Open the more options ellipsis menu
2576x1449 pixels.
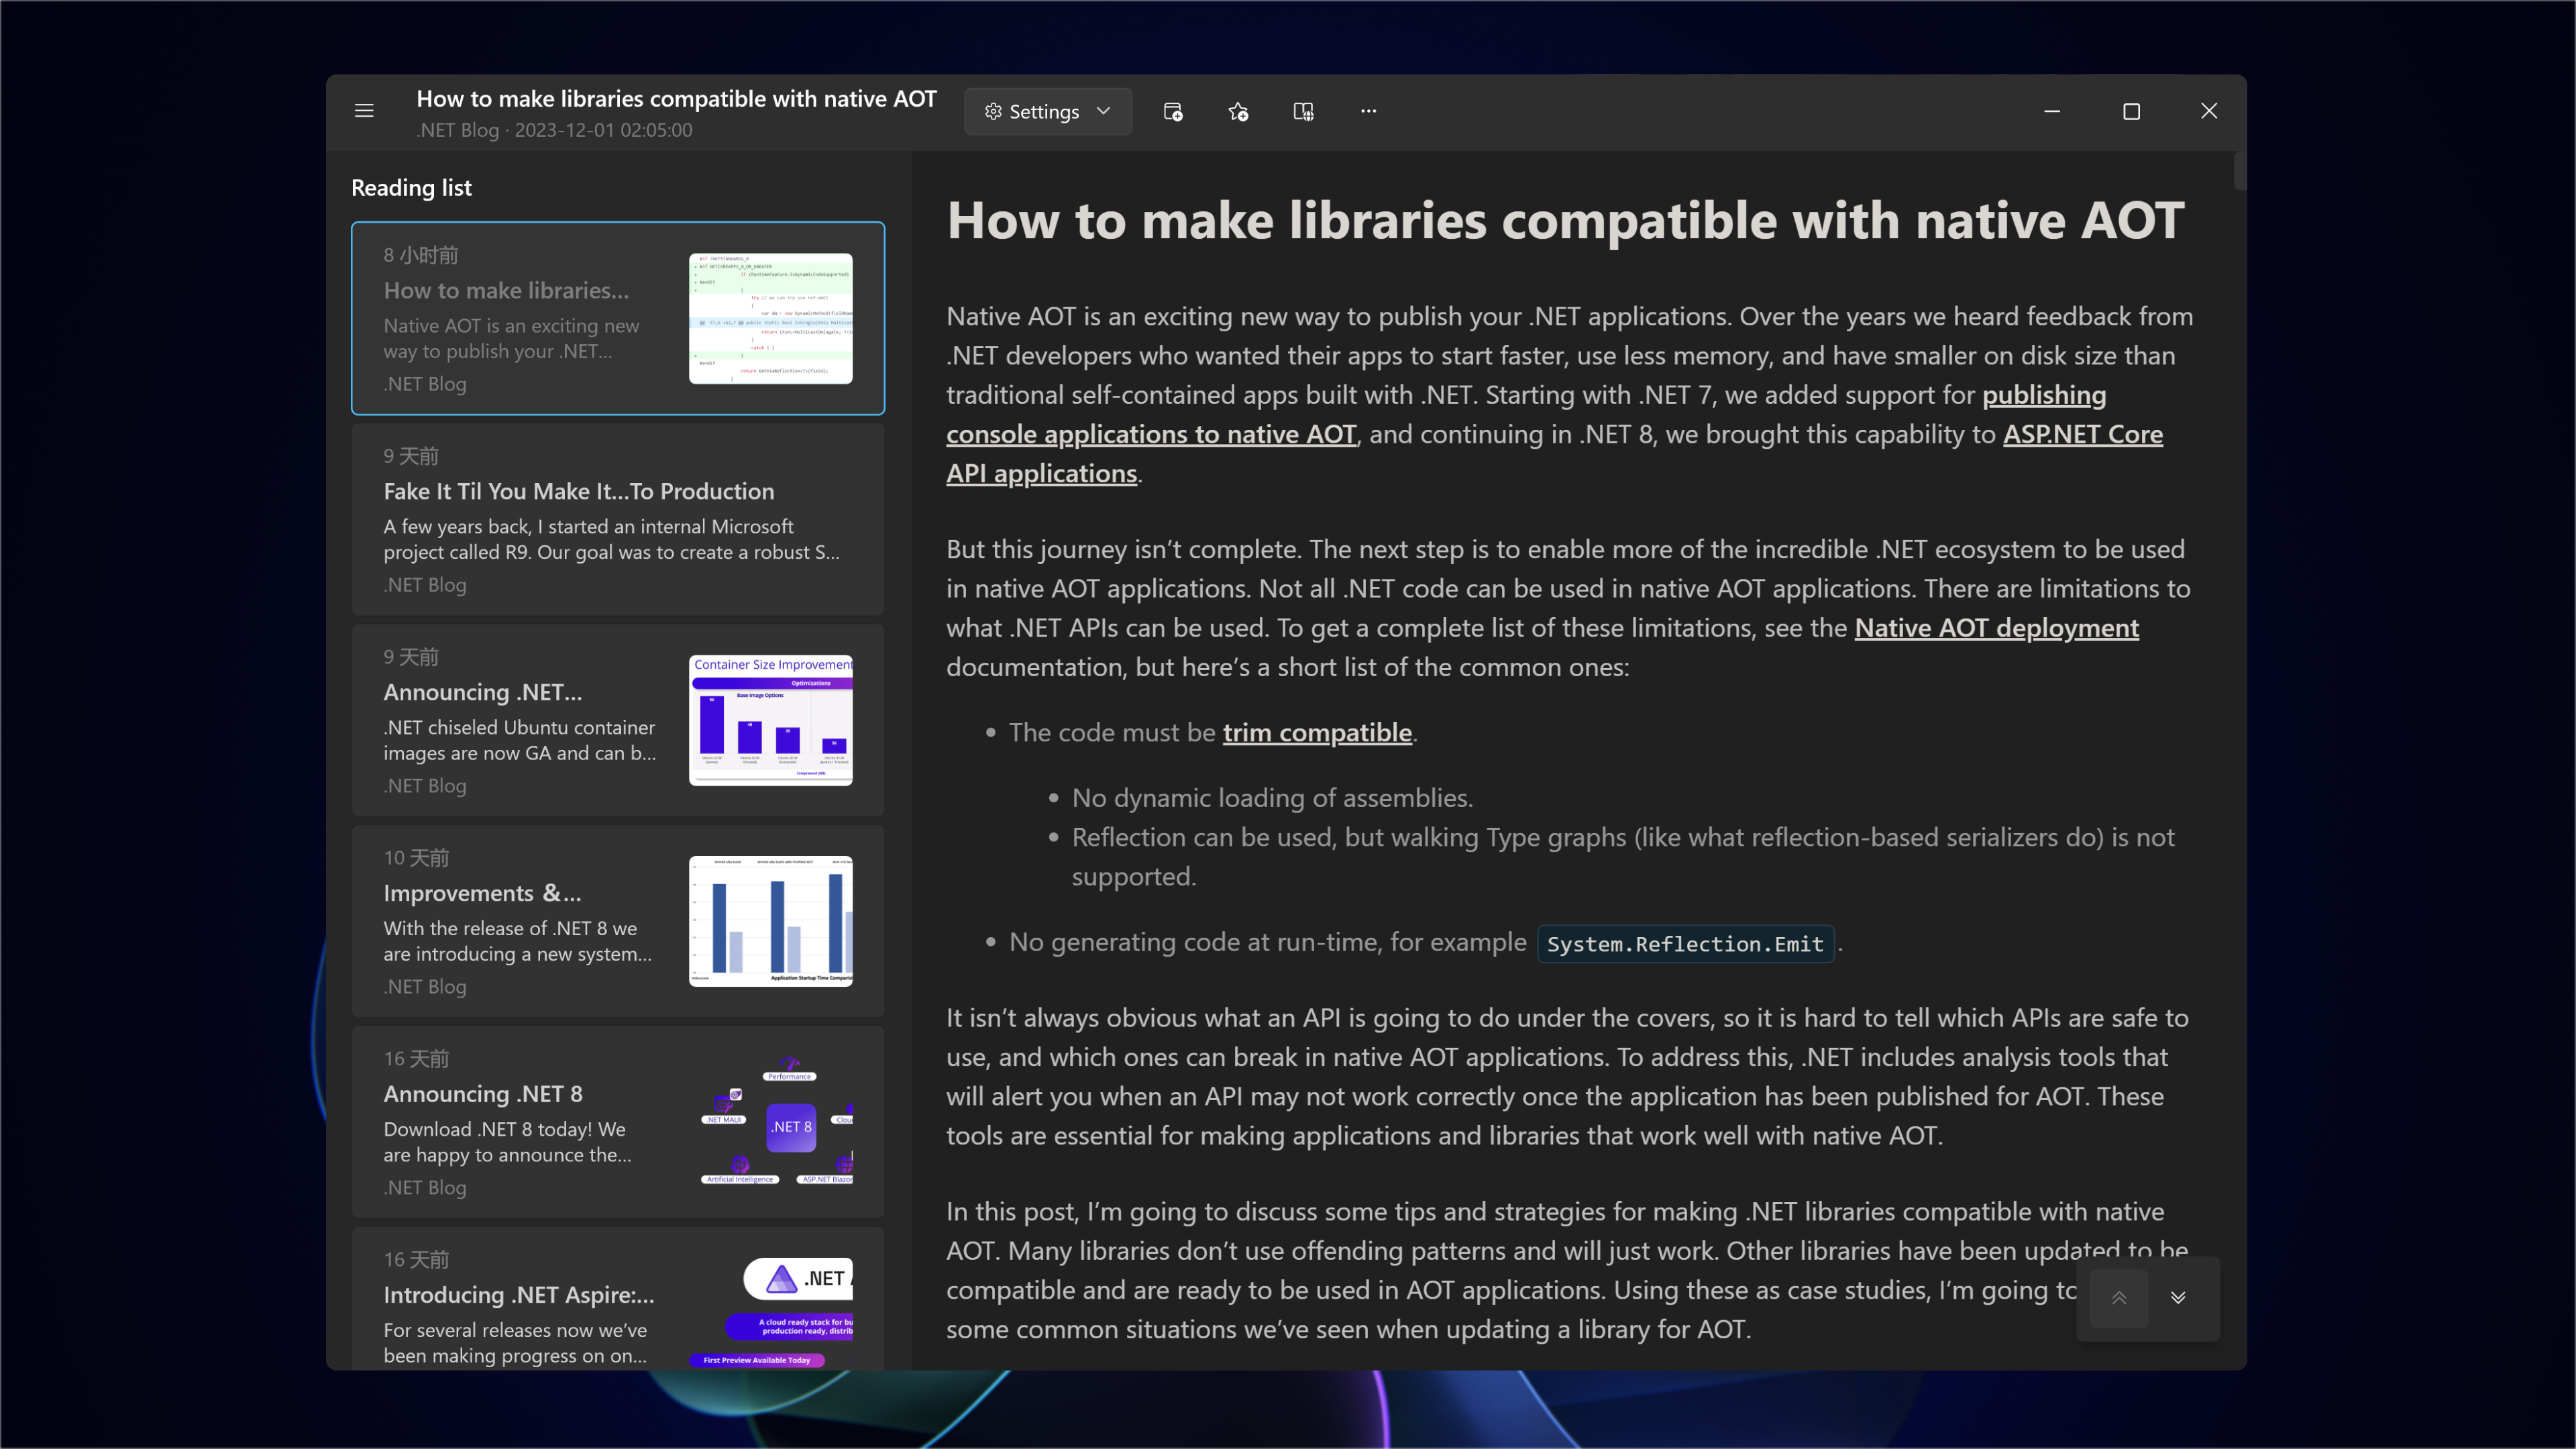1368,111
